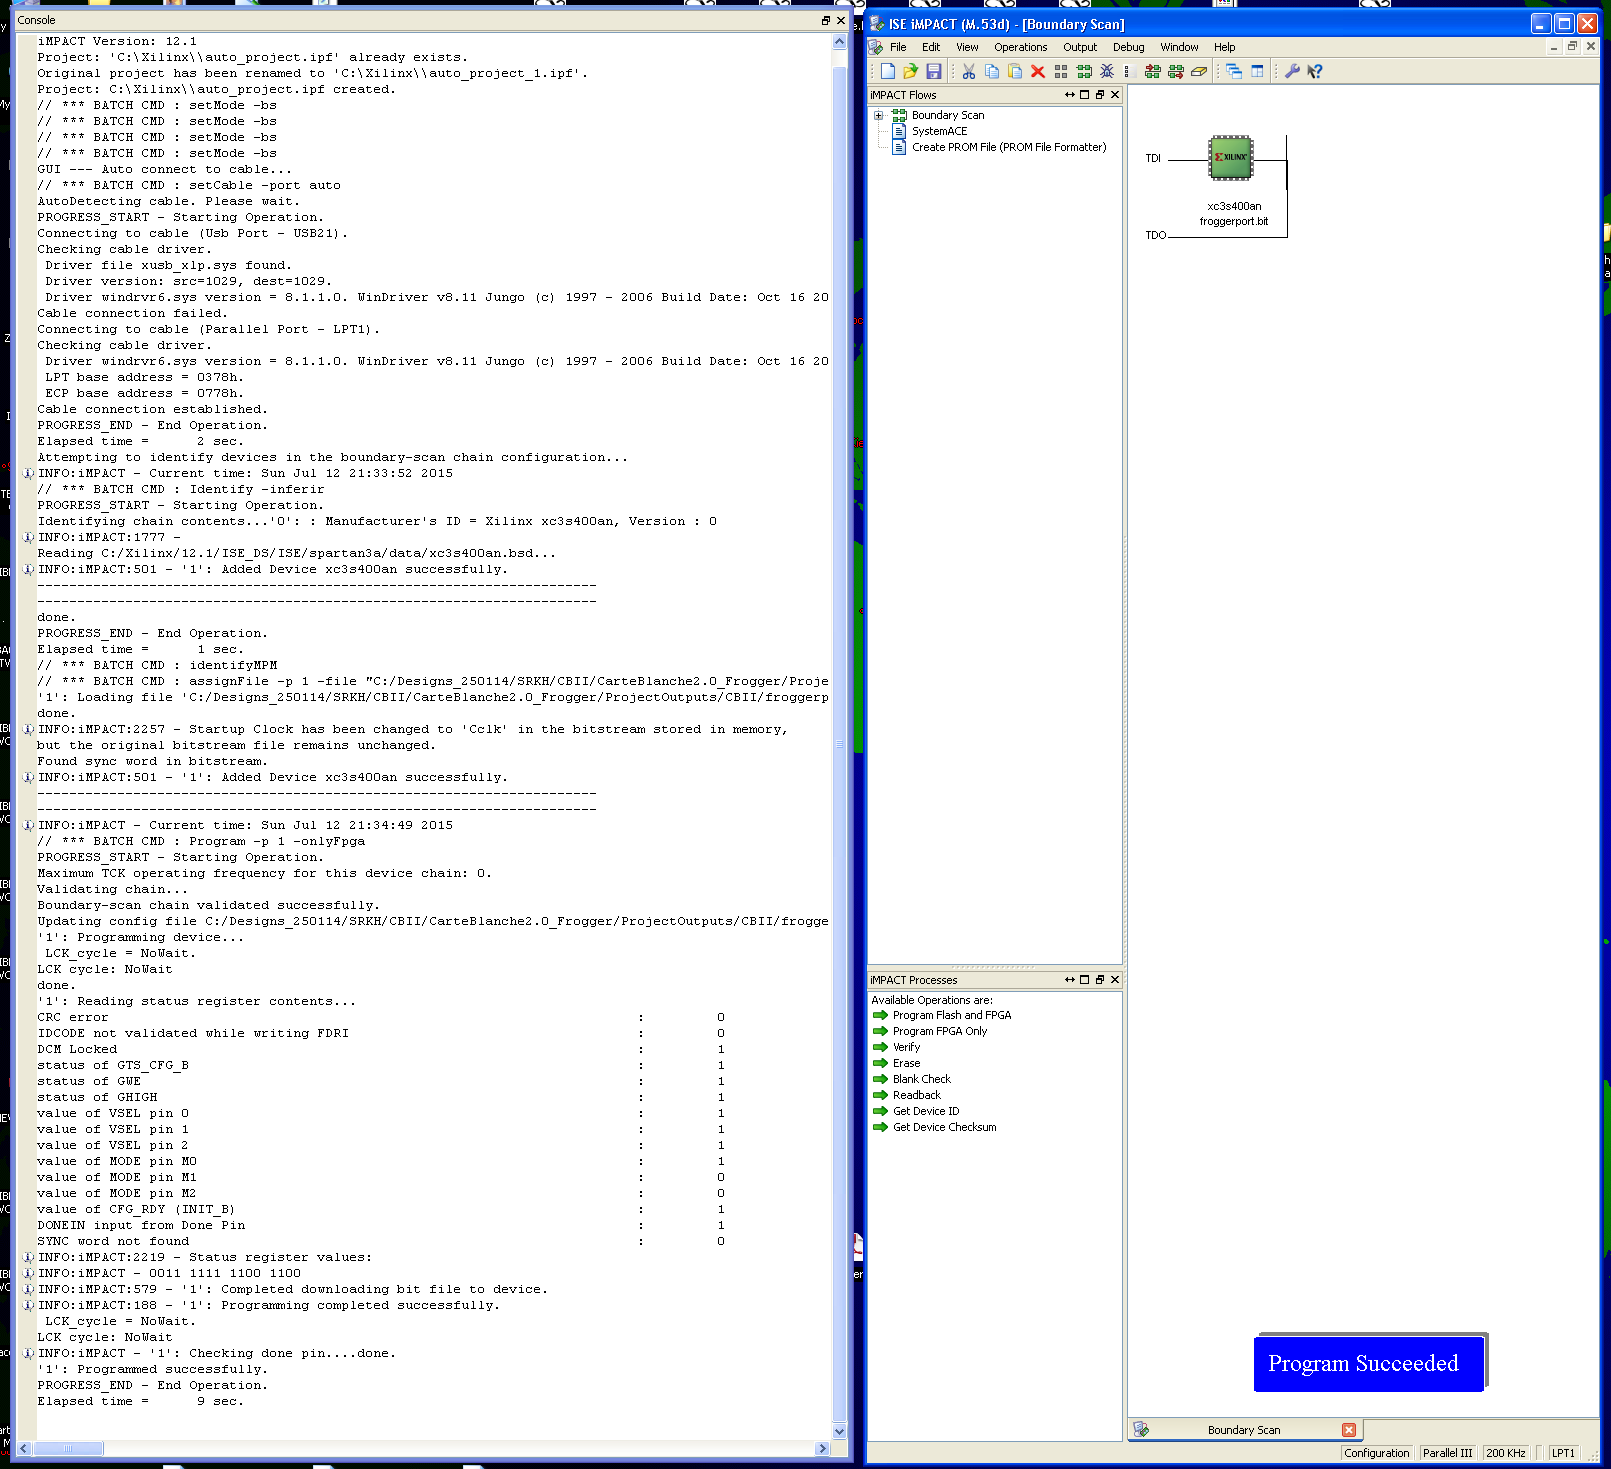This screenshot has width=1611, height=1469.
Task: Open the Operations menu
Action: 1021,47
